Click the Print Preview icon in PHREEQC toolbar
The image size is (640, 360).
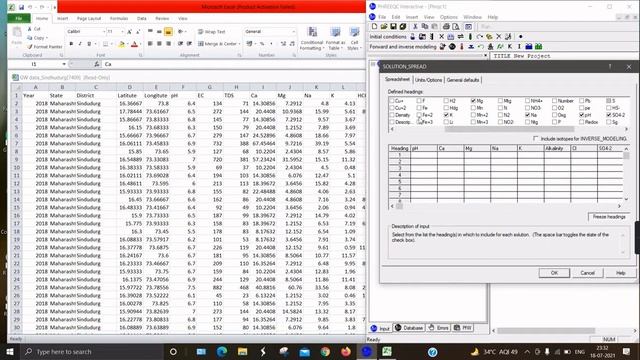pyautogui.click(x=456, y=27)
